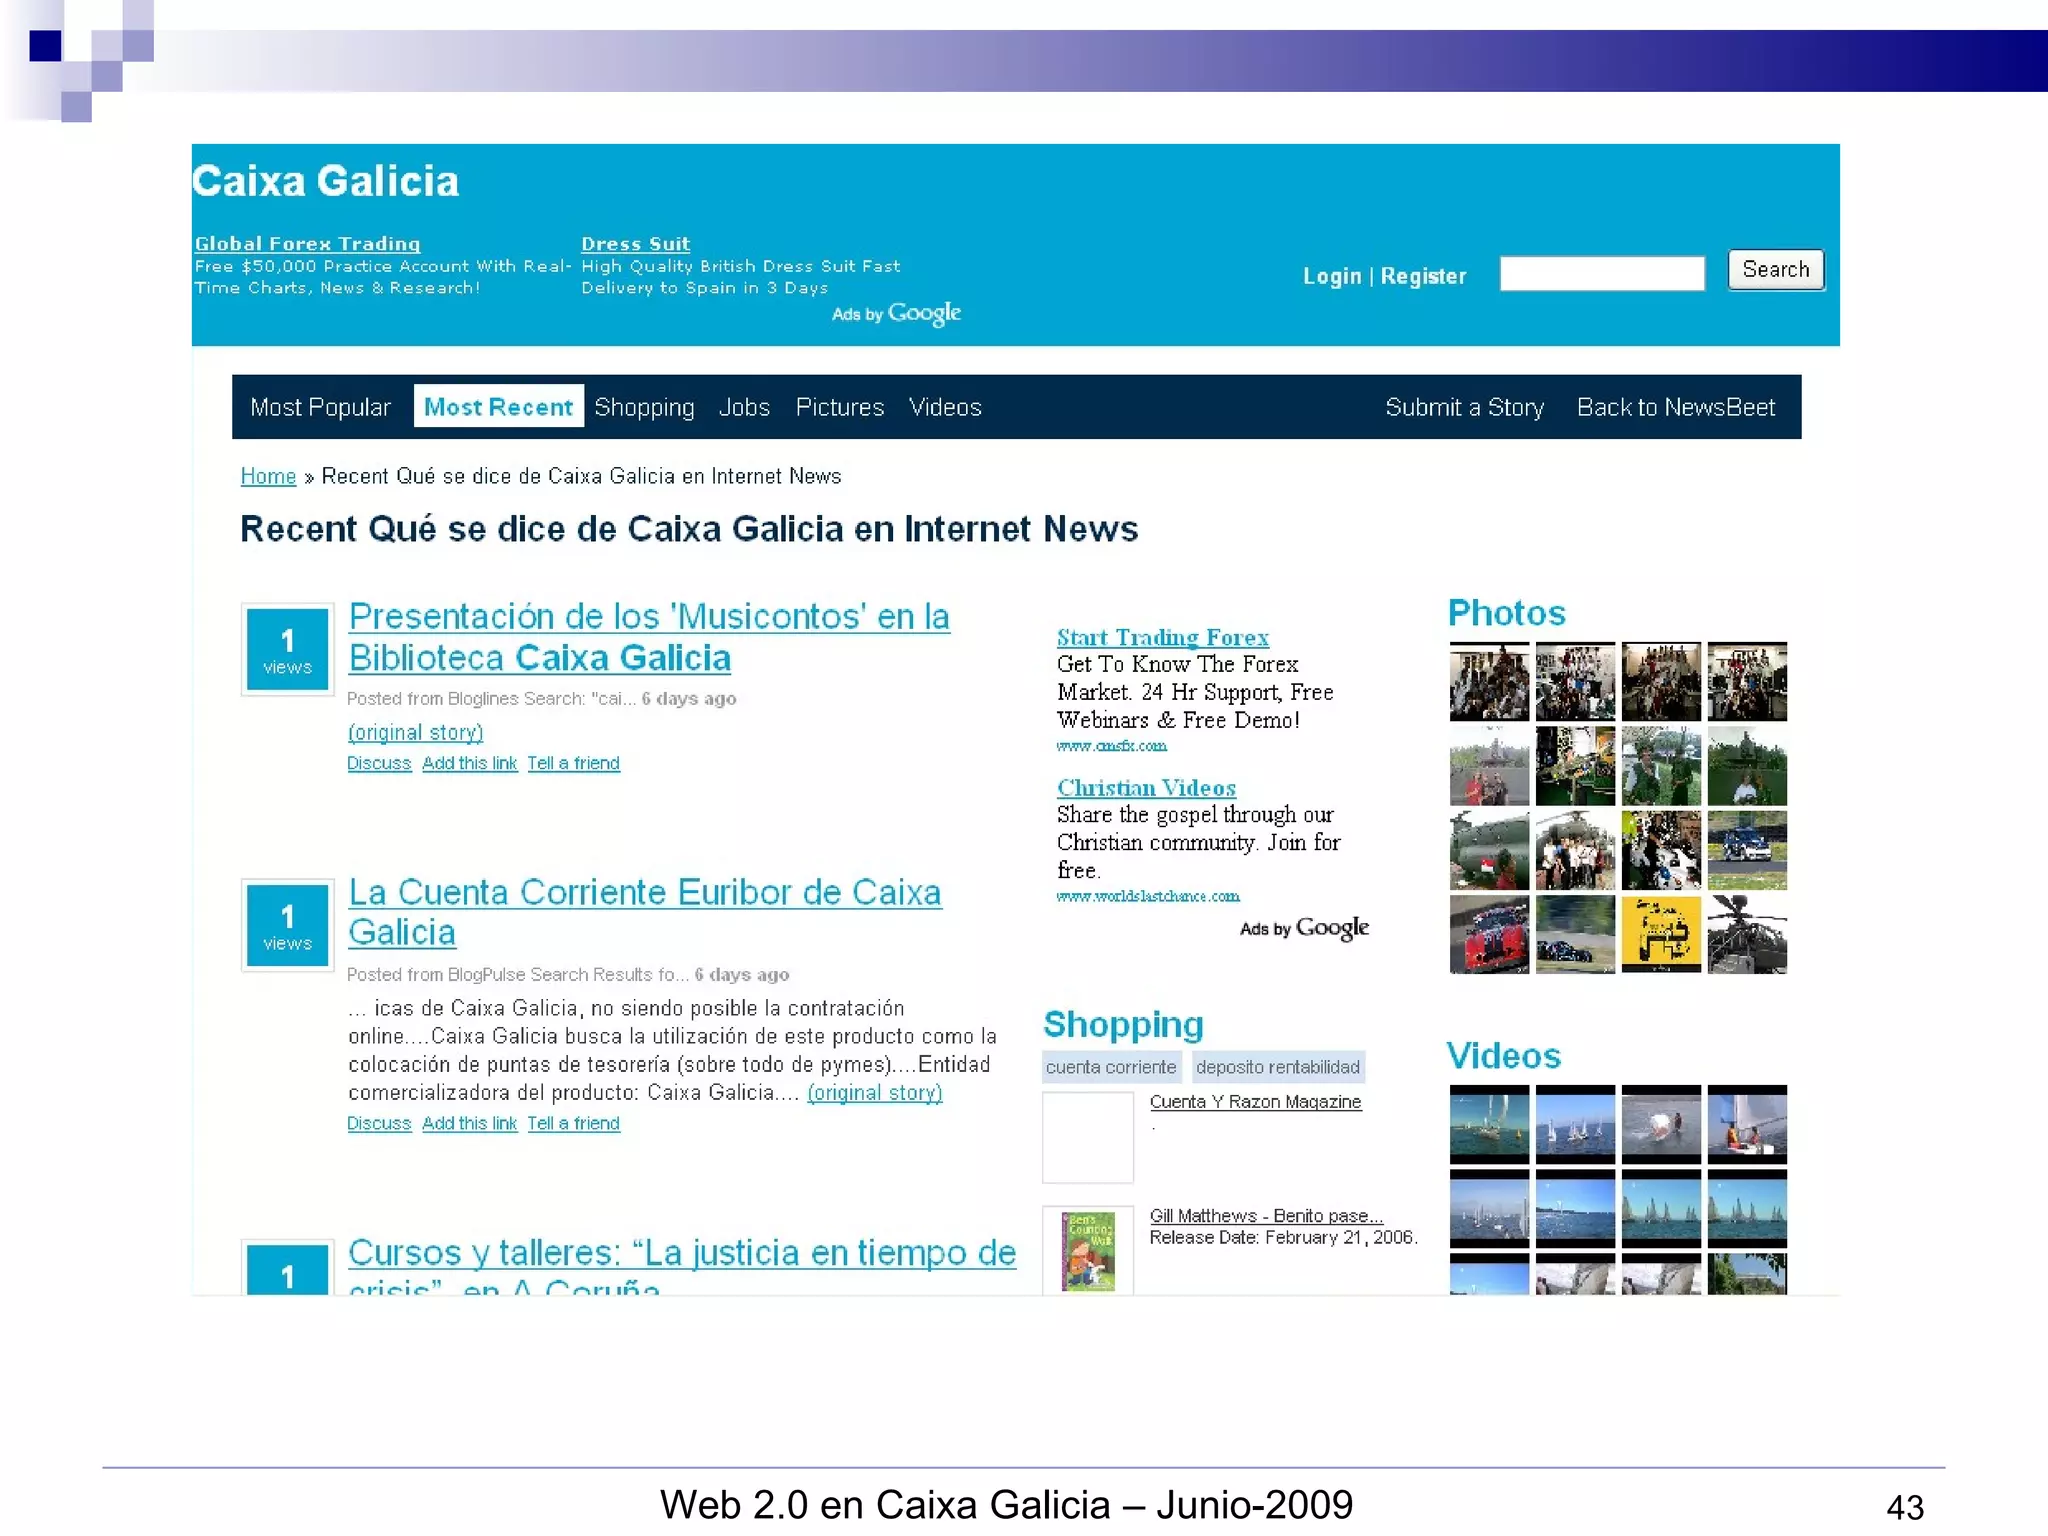Screen dimensions: 2048x1536
Task: Click the Login link
Action: [x=1331, y=276]
